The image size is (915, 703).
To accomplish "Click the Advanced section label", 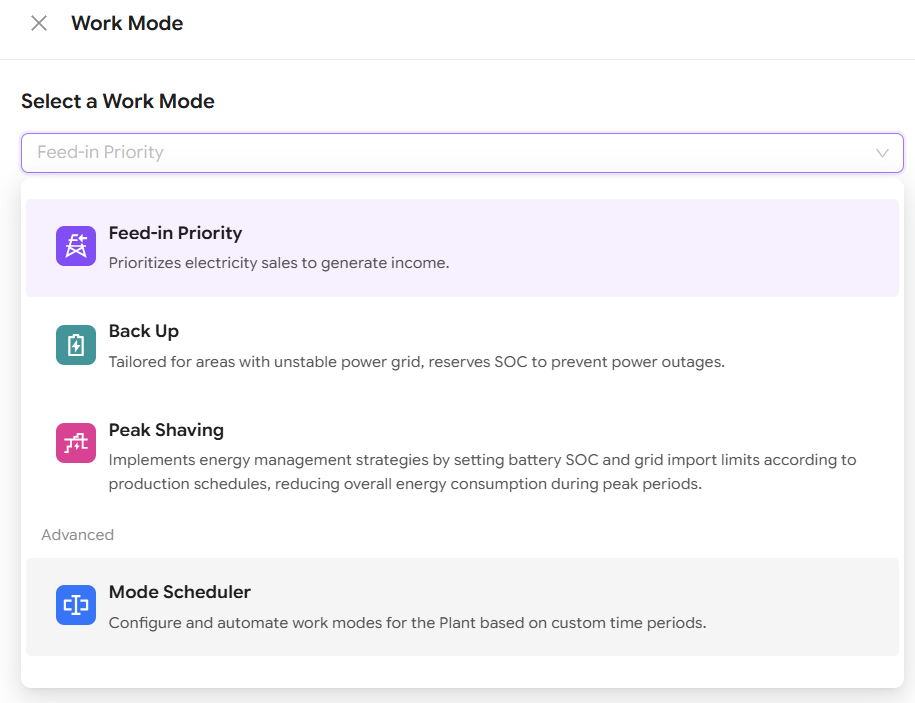I will pos(77,535).
